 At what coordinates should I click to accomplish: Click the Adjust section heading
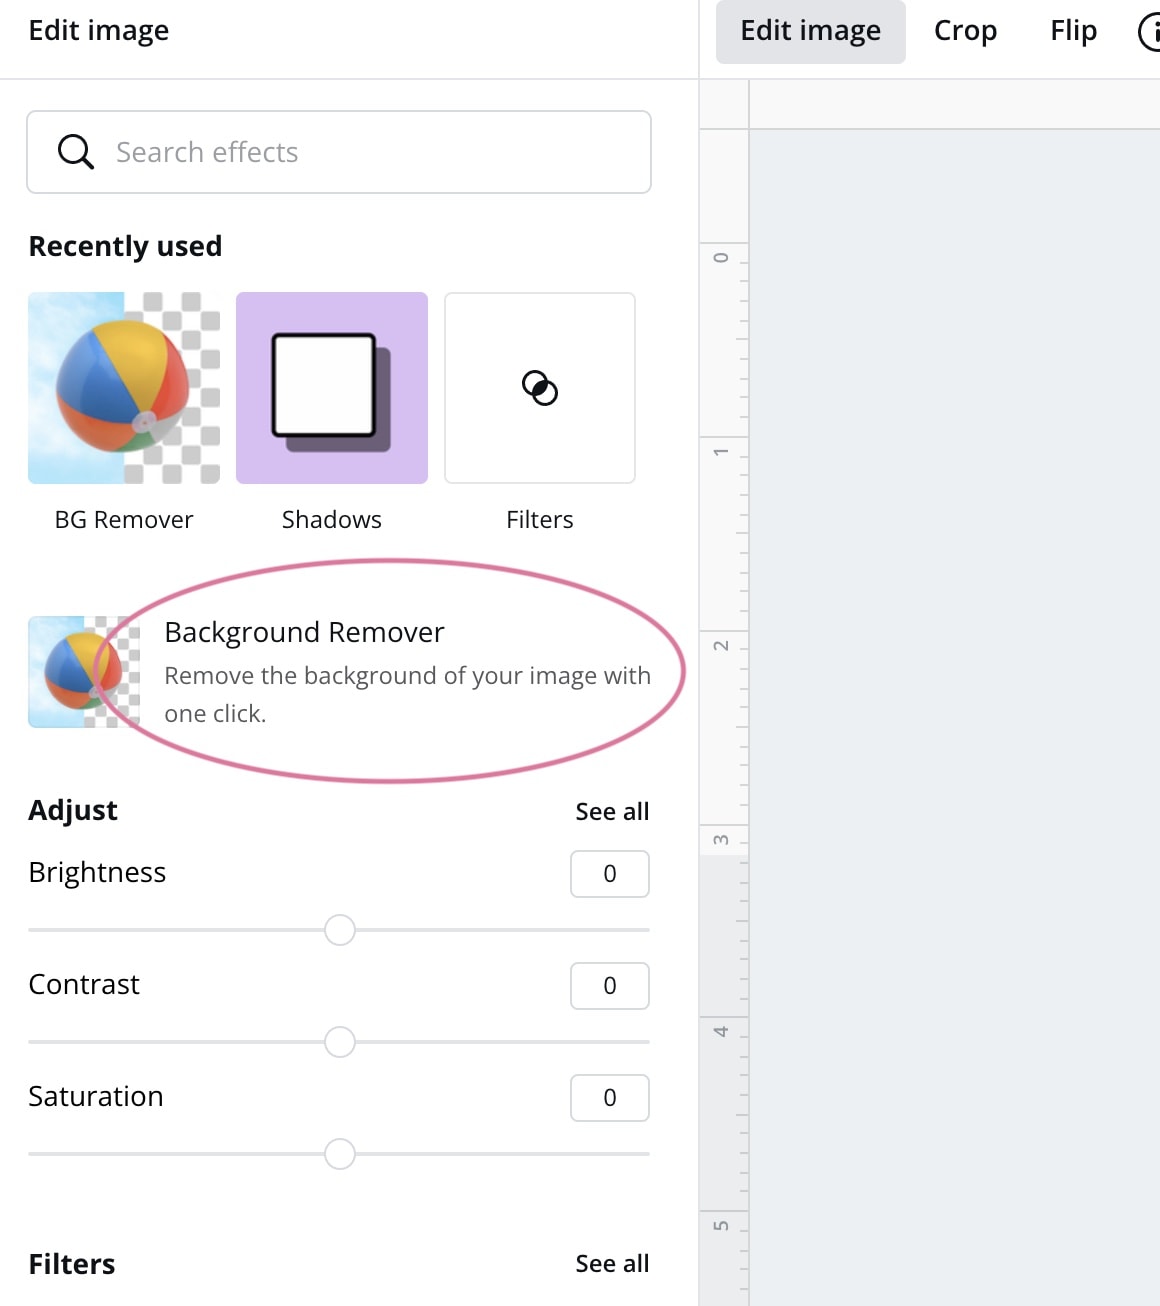(x=73, y=810)
